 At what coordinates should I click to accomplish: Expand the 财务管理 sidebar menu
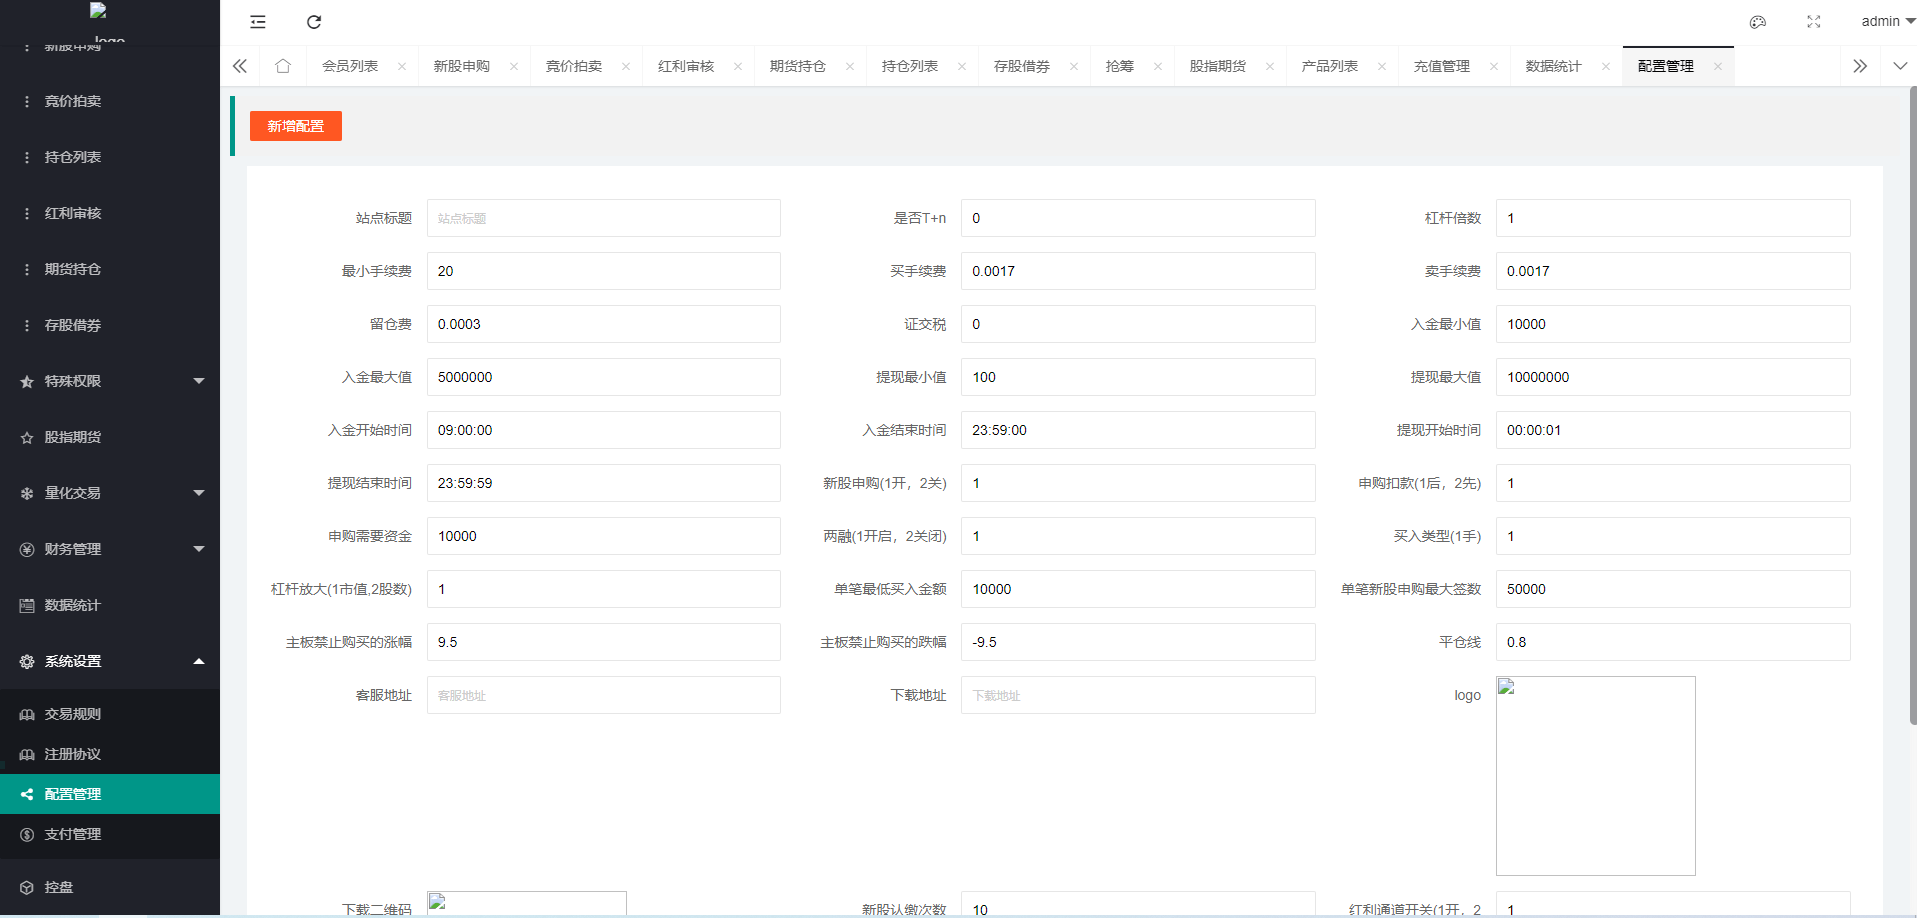coord(110,549)
